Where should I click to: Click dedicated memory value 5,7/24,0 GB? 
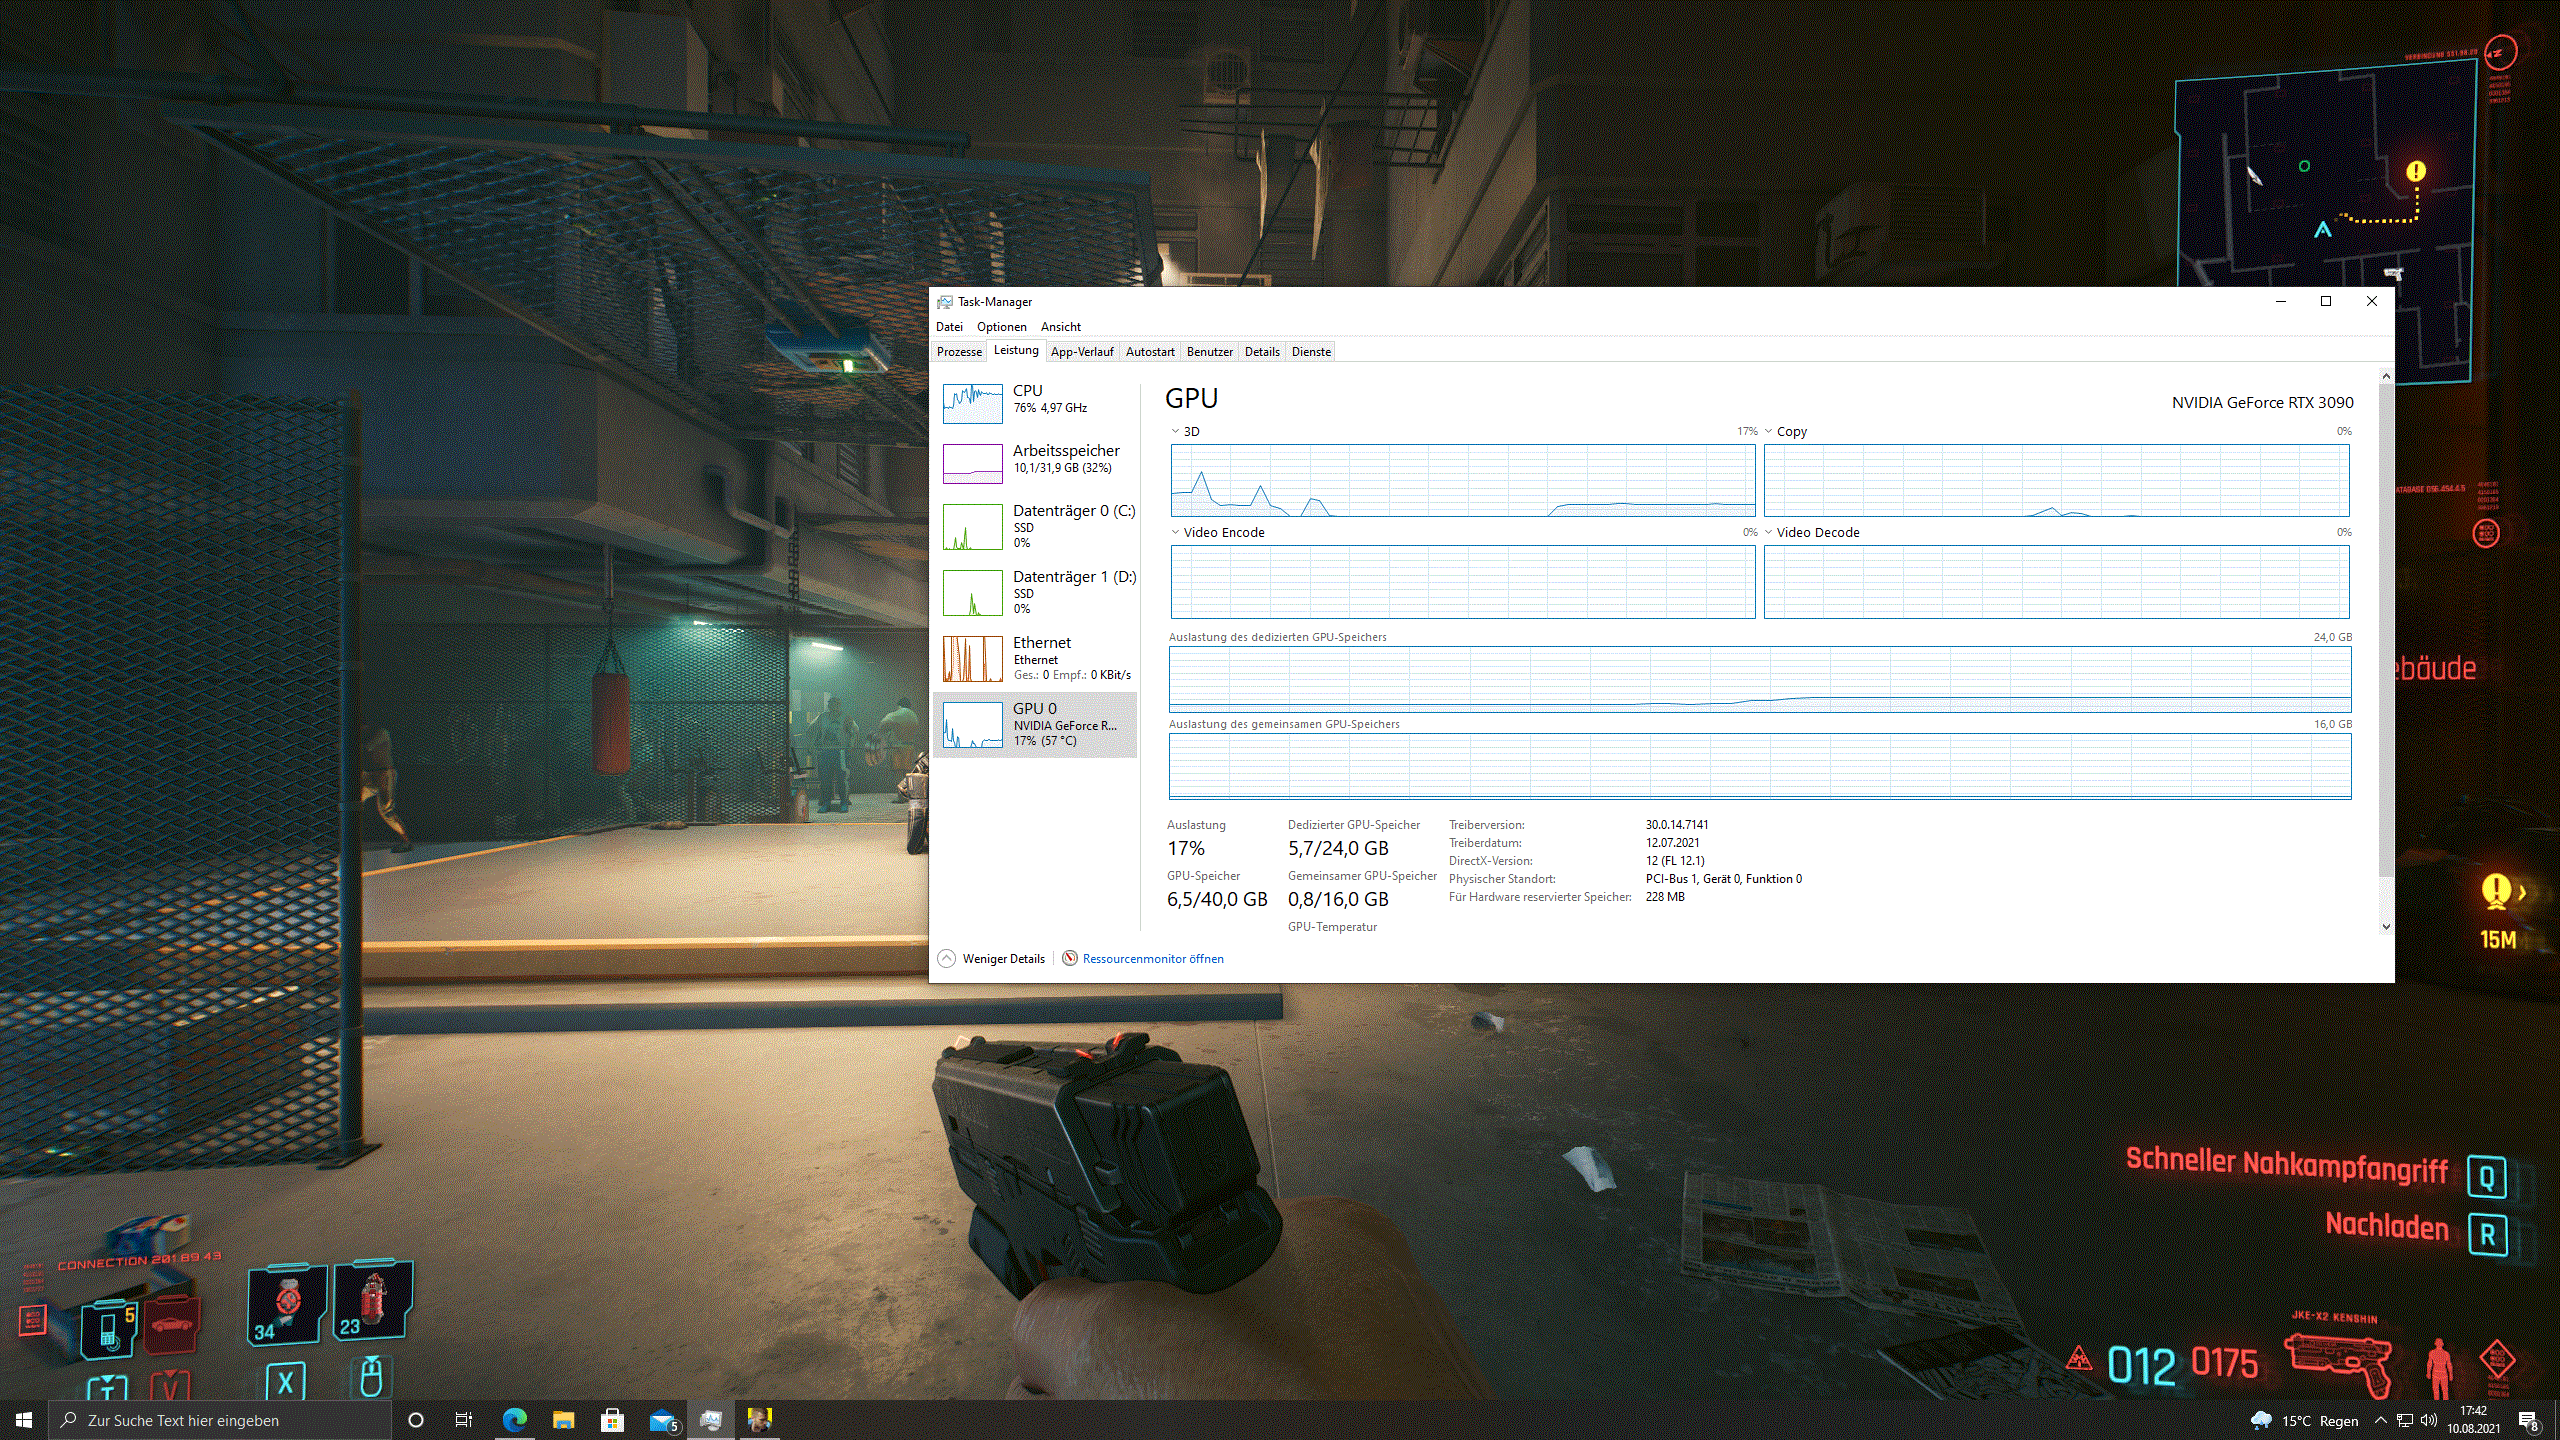coord(1338,849)
